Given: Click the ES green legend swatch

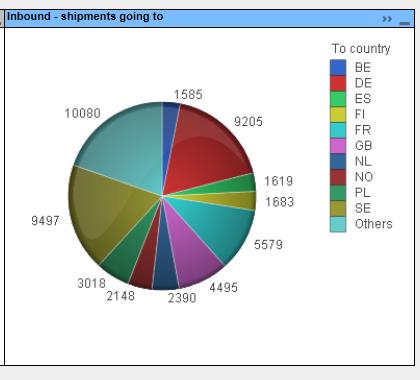Looking at the screenshot, I should tap(338, 99).
